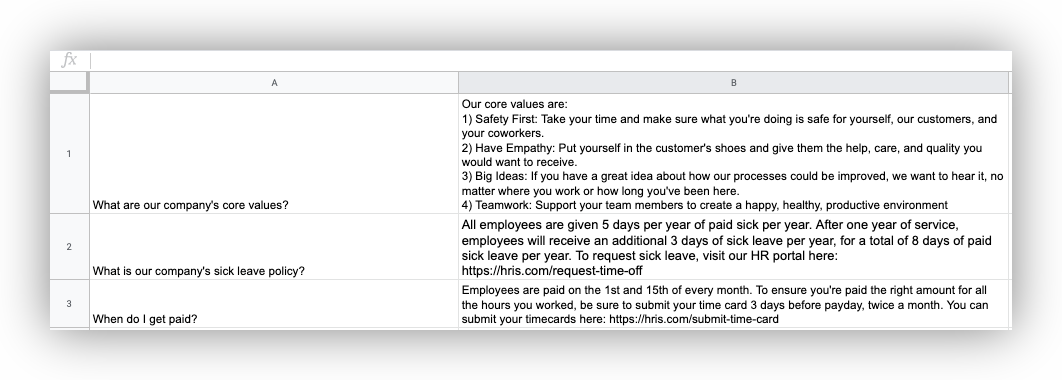Image resolution: width=1062 pixels, height=380 pixels.
Task: Click into the formula bar input
Action: [x=551, y=60]
